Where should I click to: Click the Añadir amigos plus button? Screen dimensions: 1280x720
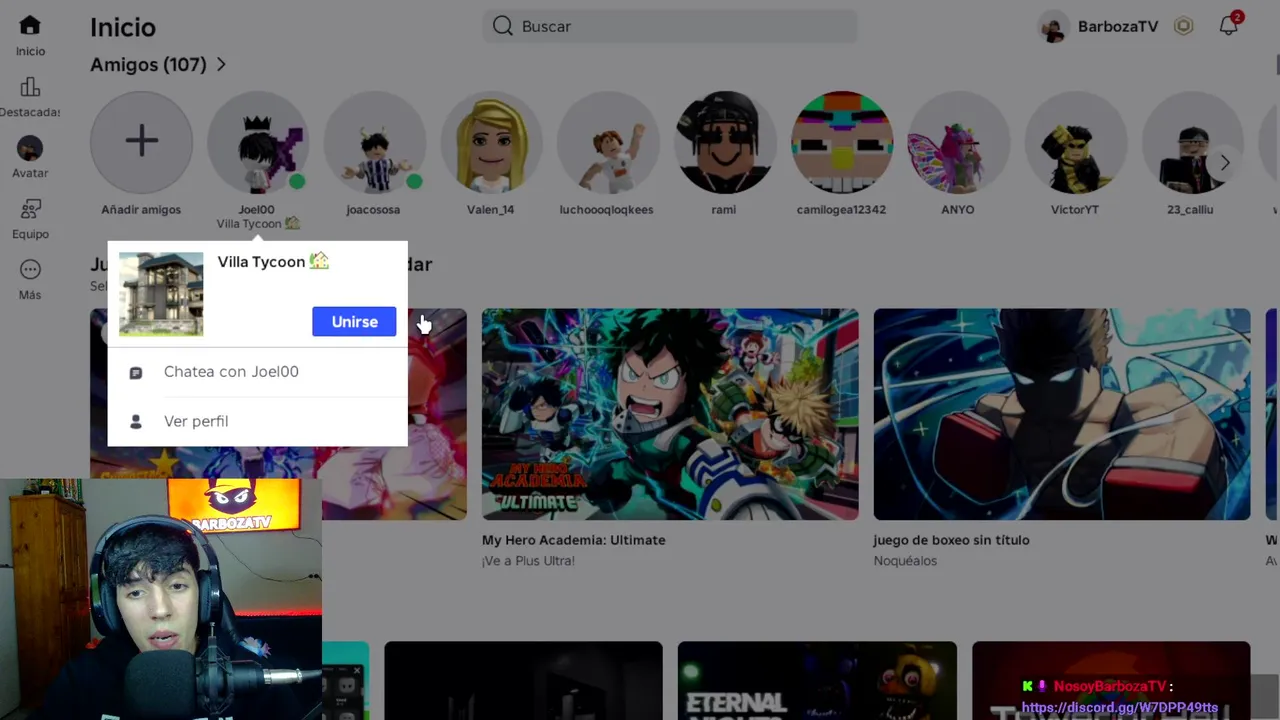141,142
